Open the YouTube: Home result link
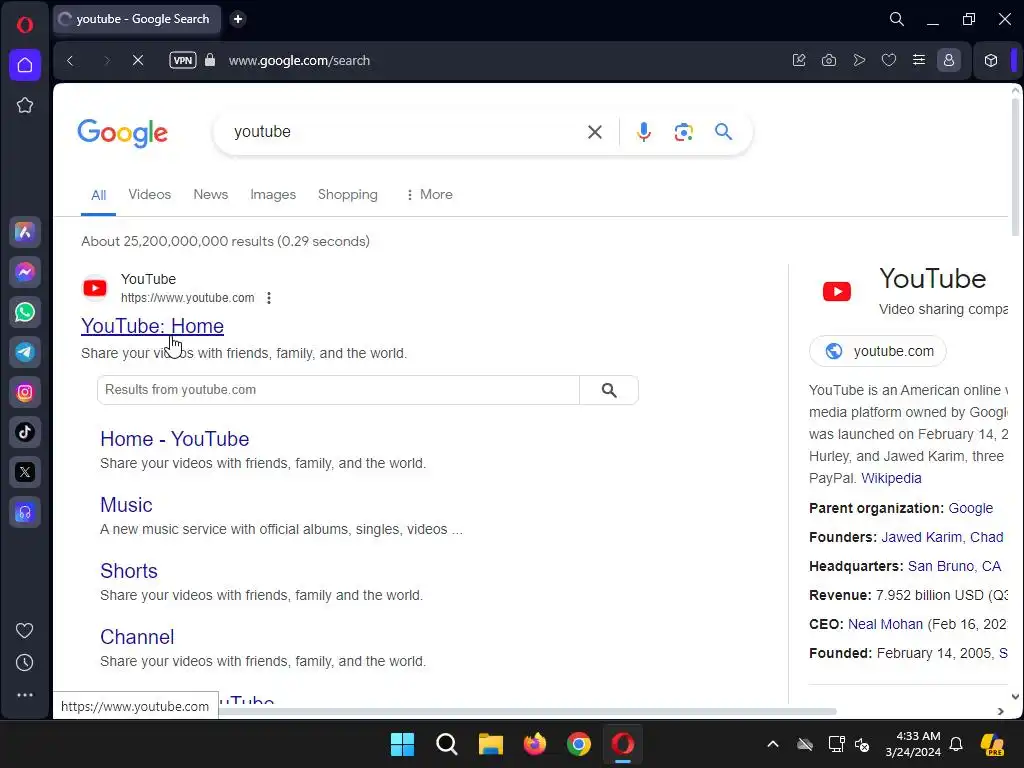 point(152,326)
